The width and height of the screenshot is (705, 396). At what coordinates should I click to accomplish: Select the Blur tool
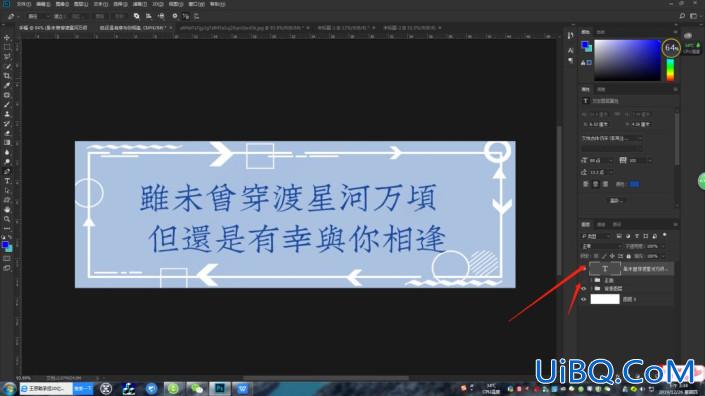coord(7,152)
